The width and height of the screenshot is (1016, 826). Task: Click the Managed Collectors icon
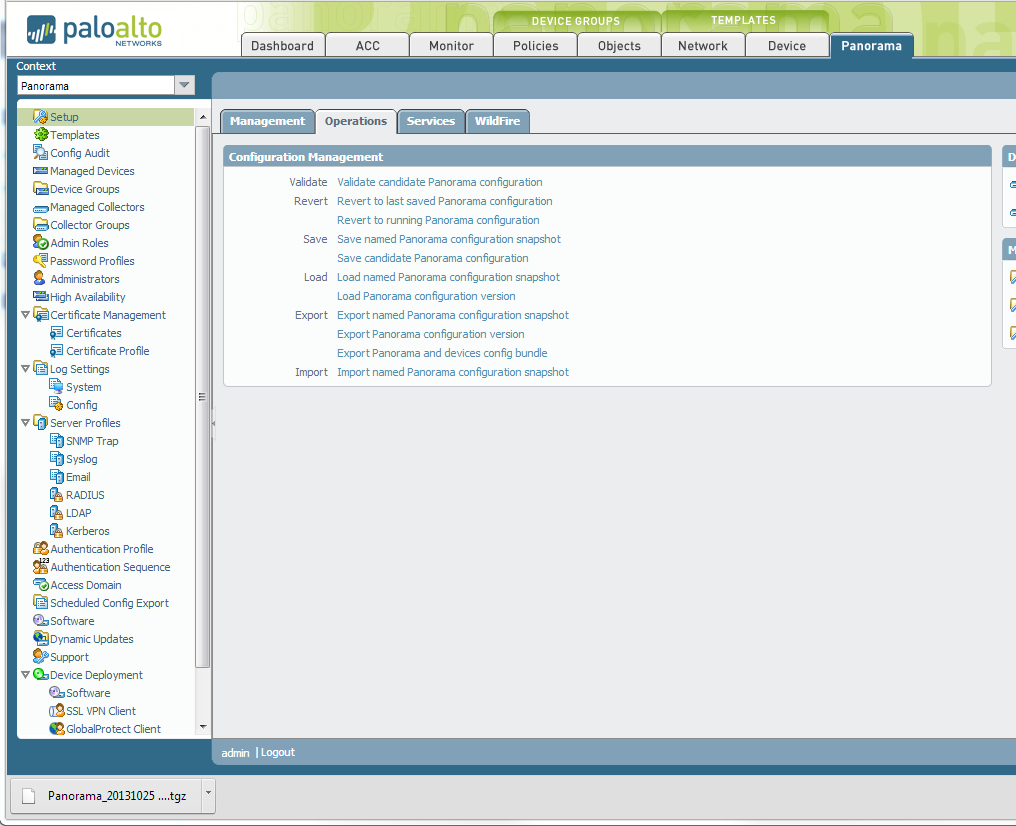[41, 209]
